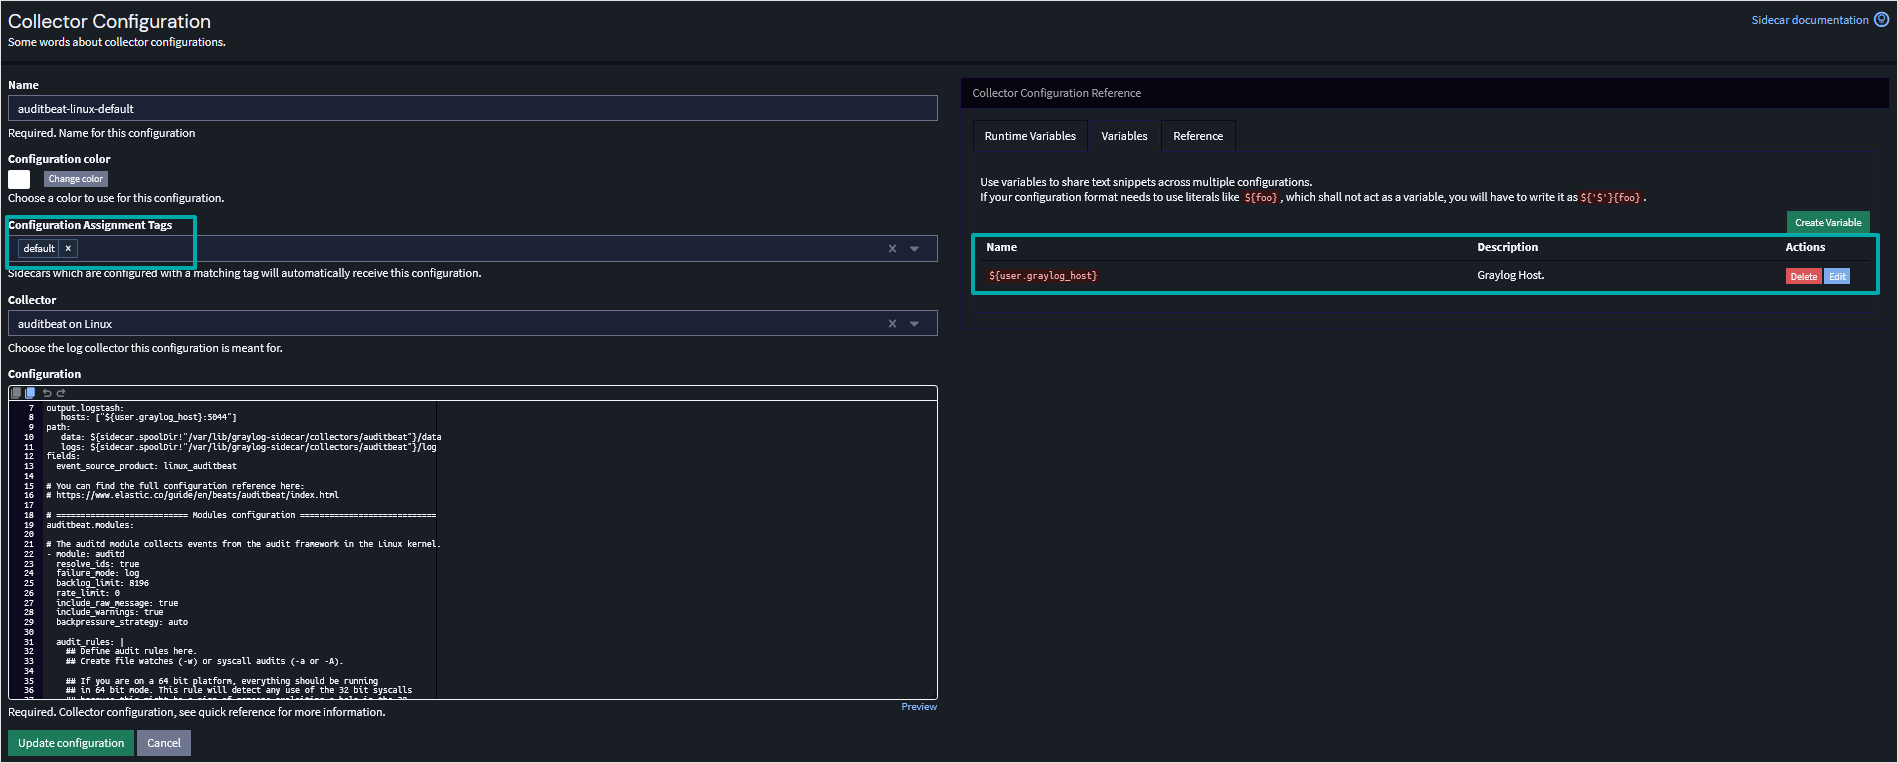
Task: Remove the 'default' assignment tag
Action: click(68, 249)
